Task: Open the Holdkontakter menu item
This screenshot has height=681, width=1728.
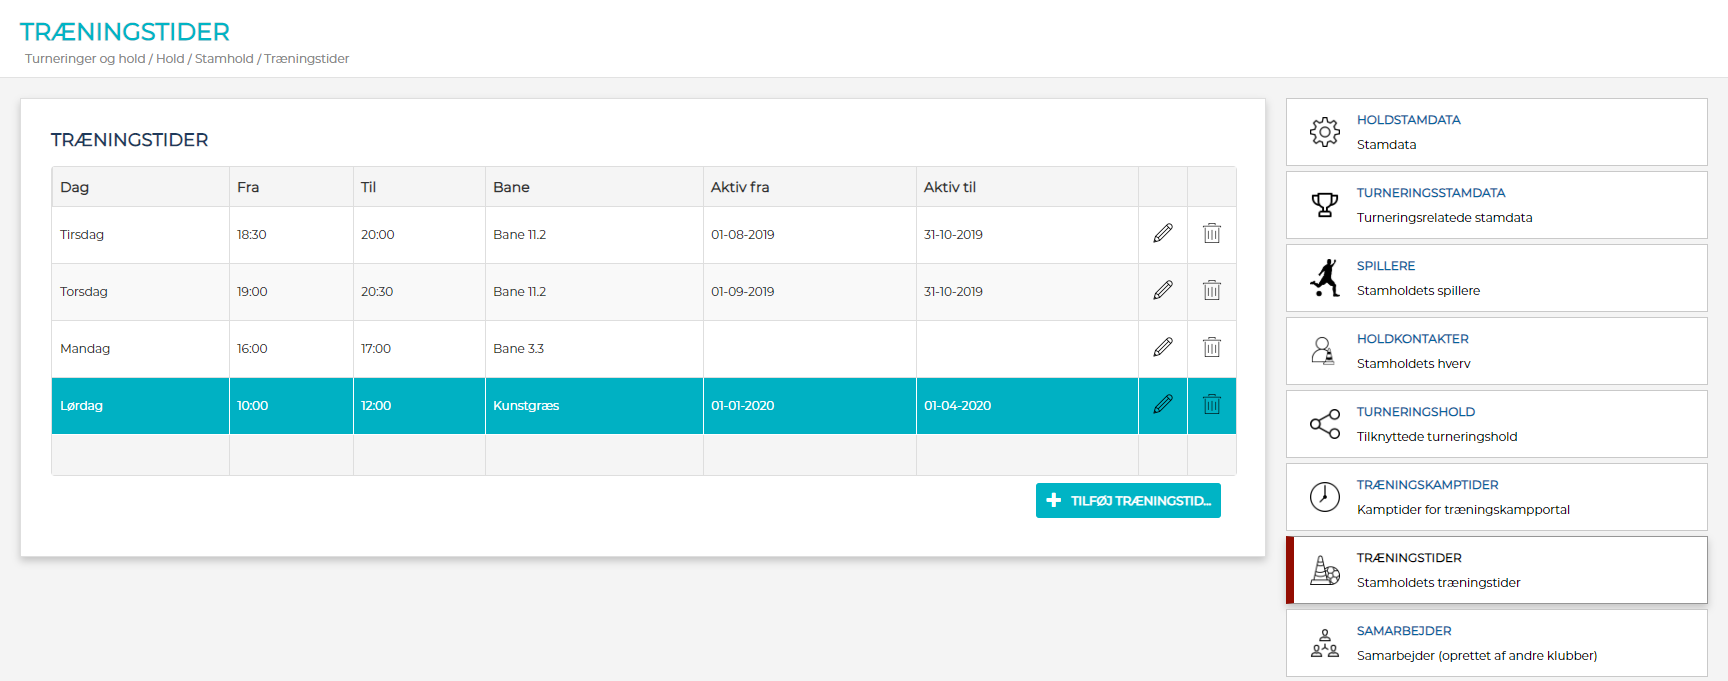Action: coord(1412,339)
